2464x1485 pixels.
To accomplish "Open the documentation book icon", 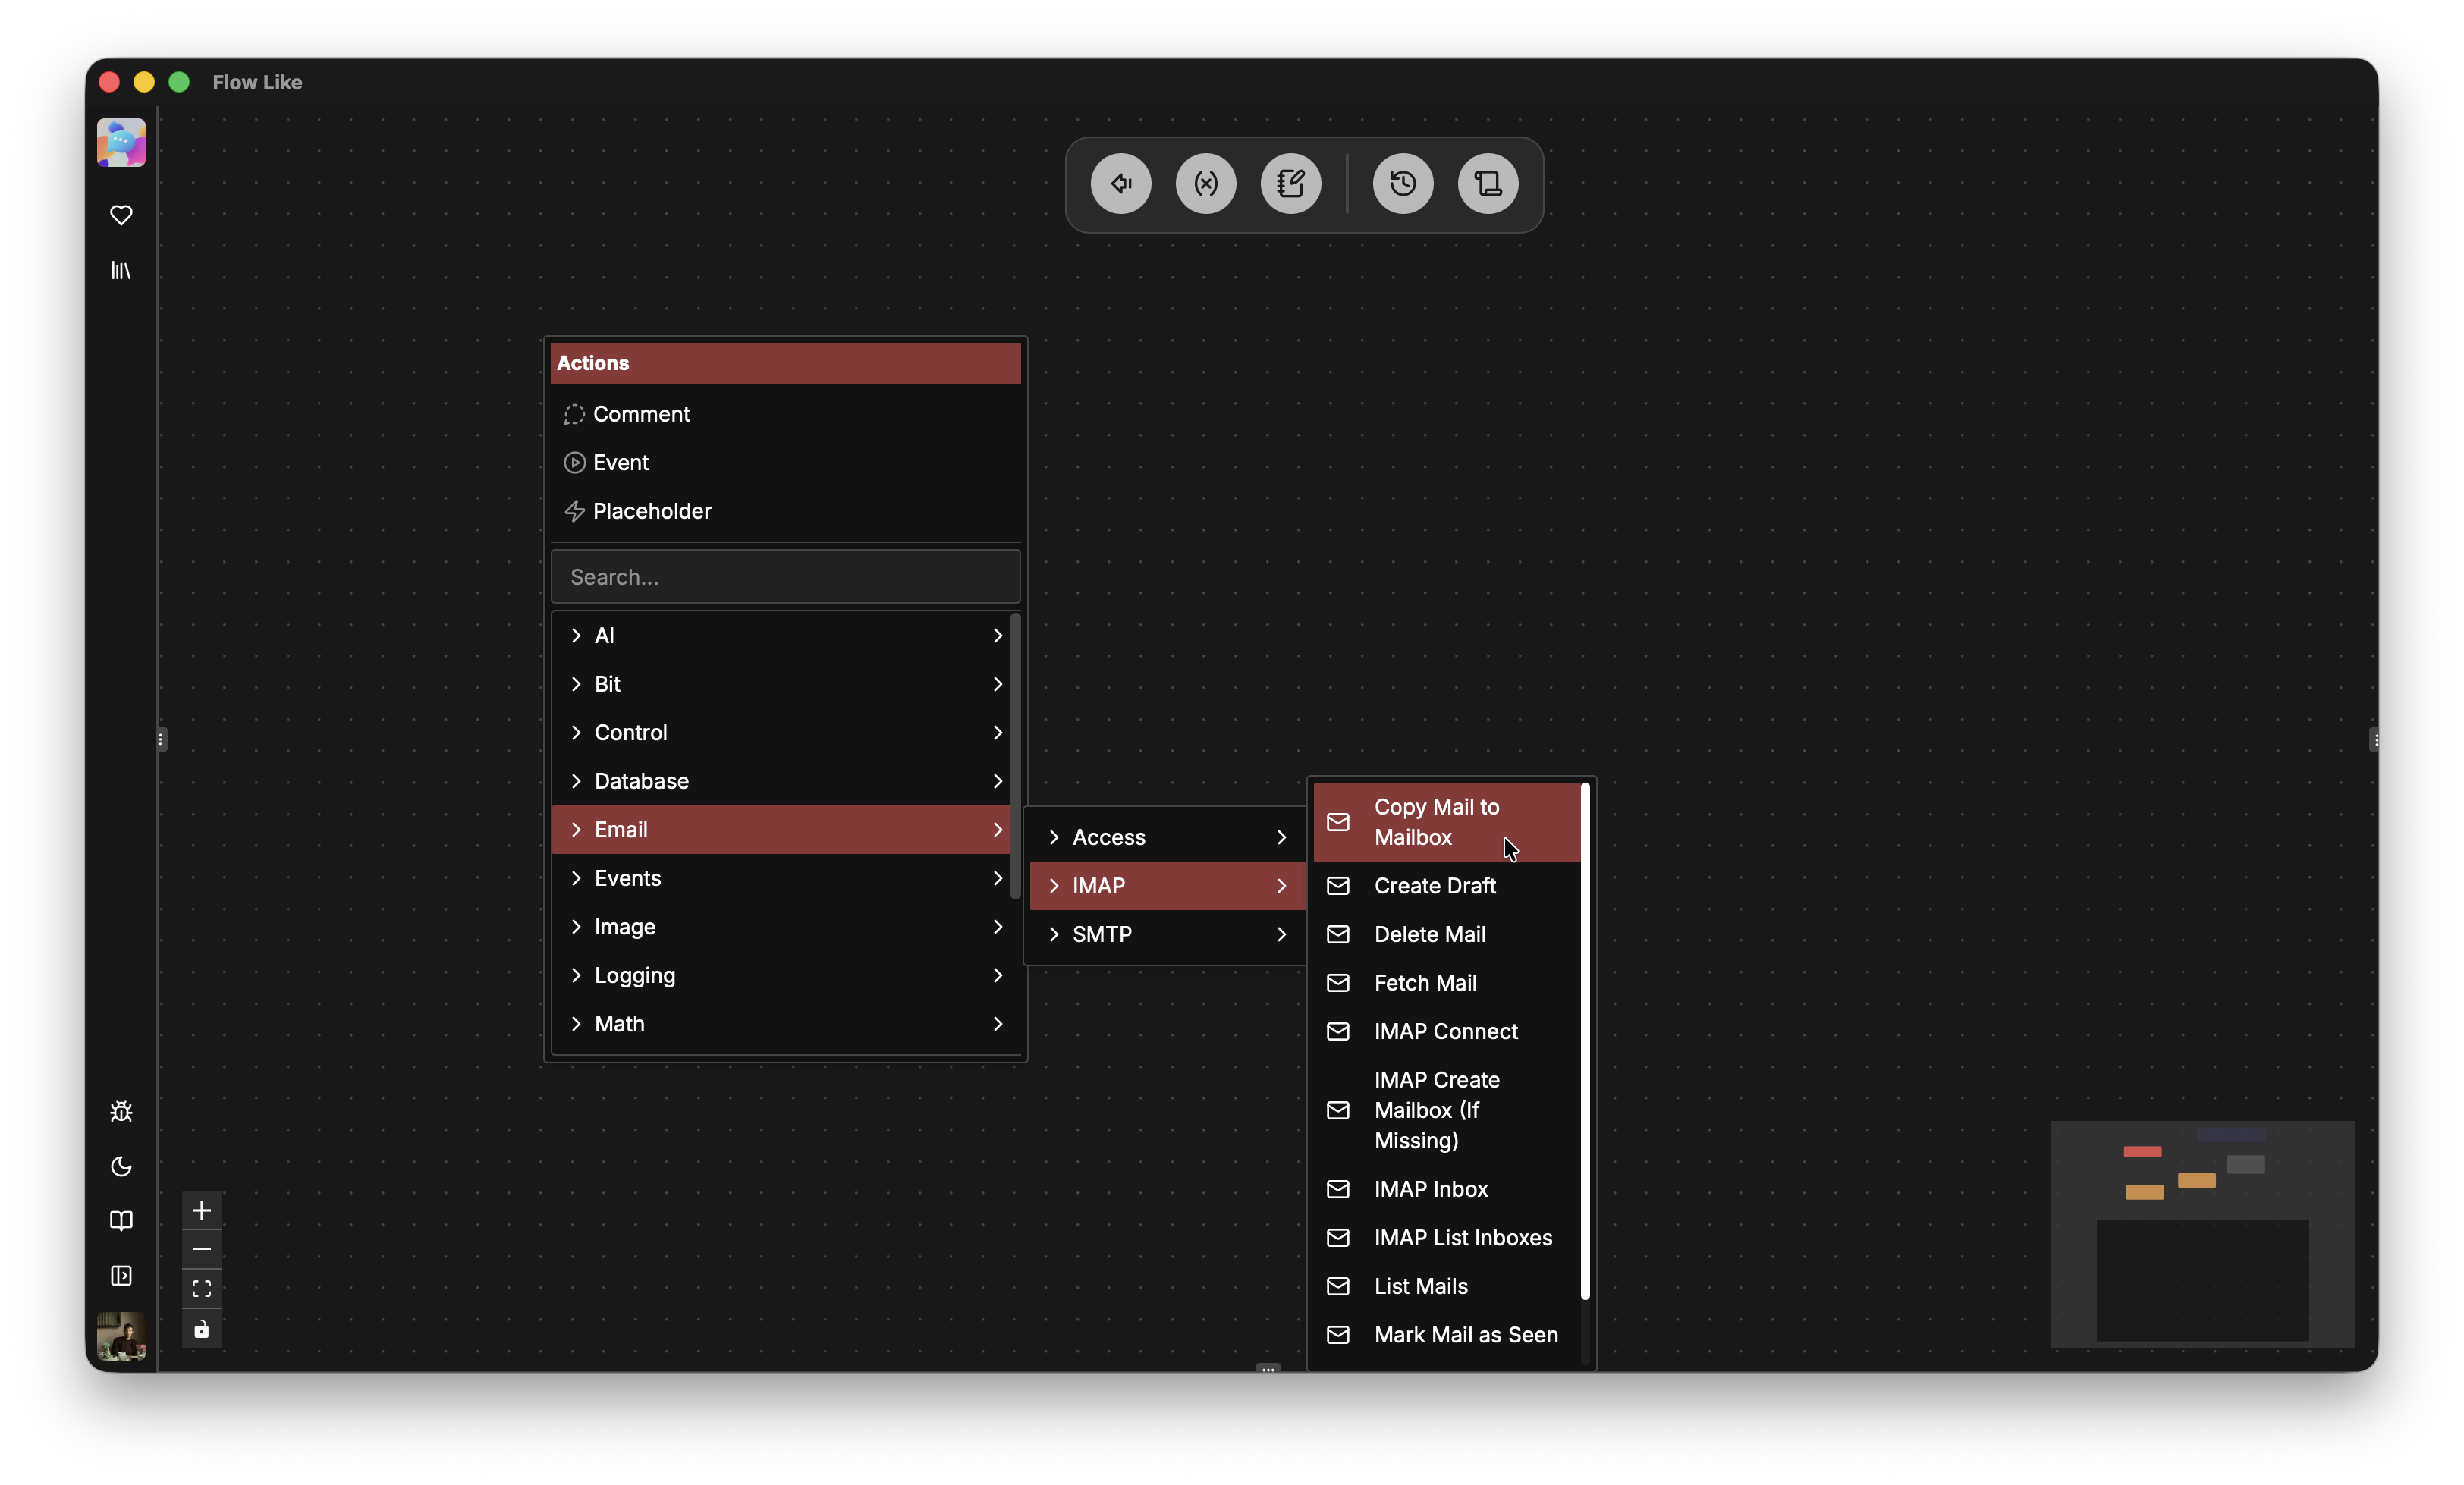I will [120, 1220].
